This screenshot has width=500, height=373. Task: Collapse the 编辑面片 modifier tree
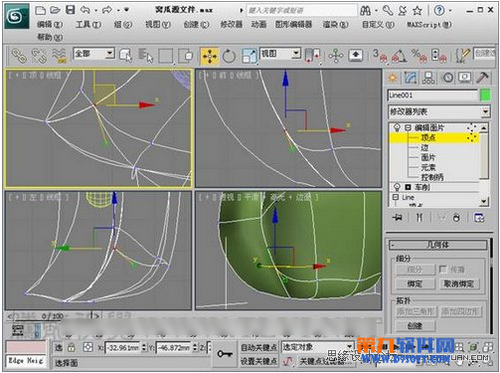click(x=408, y=128)
